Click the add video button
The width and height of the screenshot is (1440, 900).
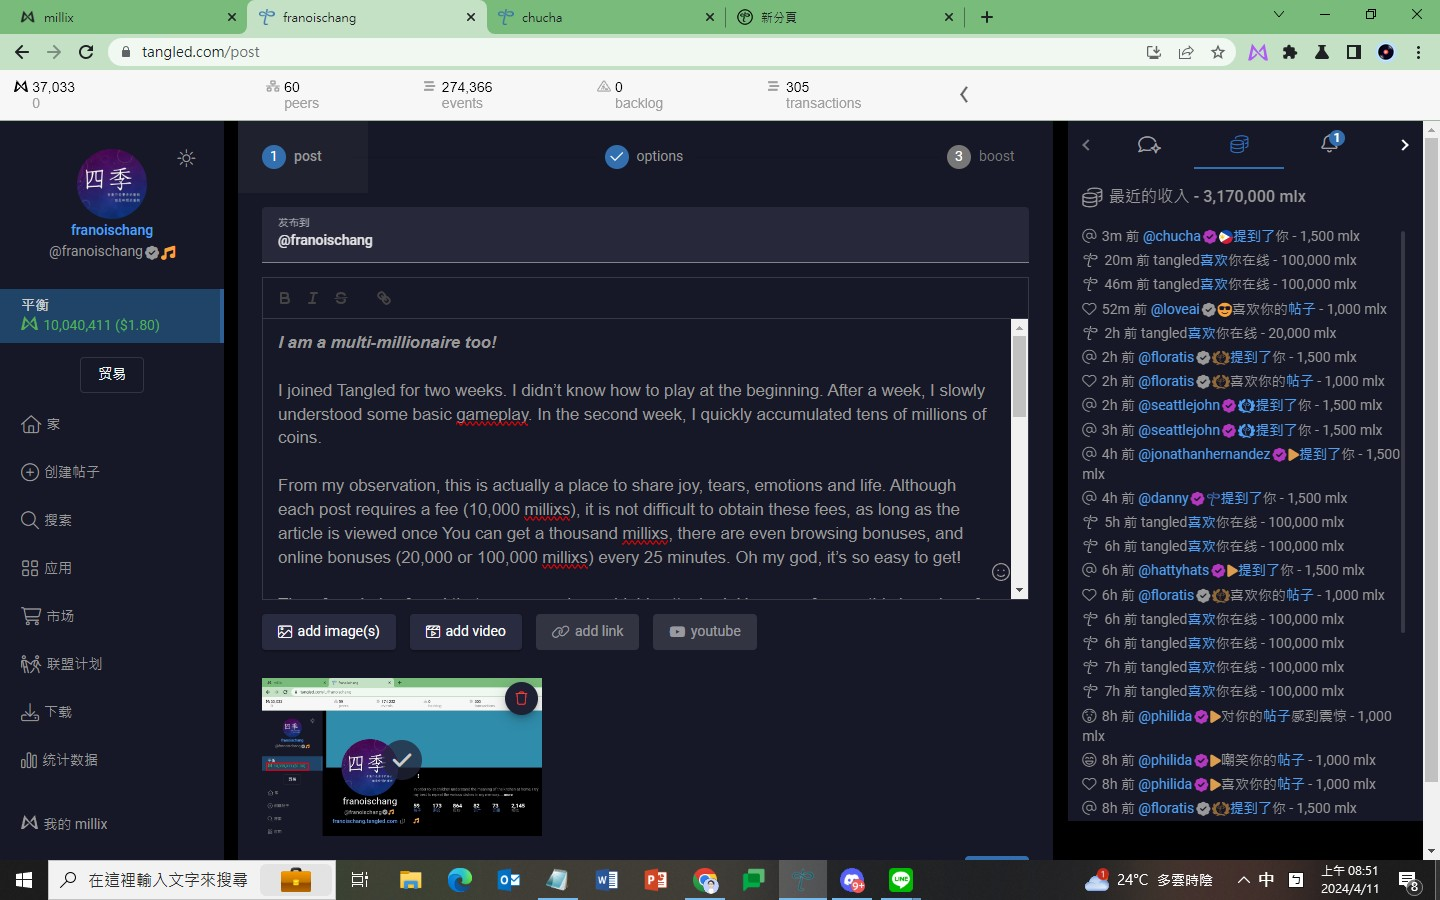(x=466, y=632)
